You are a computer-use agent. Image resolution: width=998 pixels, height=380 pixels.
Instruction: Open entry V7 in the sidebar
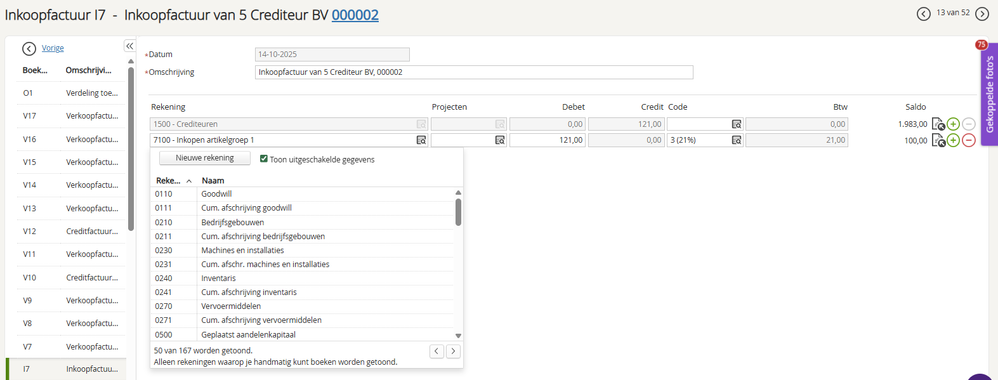click(x=71, y=346)
